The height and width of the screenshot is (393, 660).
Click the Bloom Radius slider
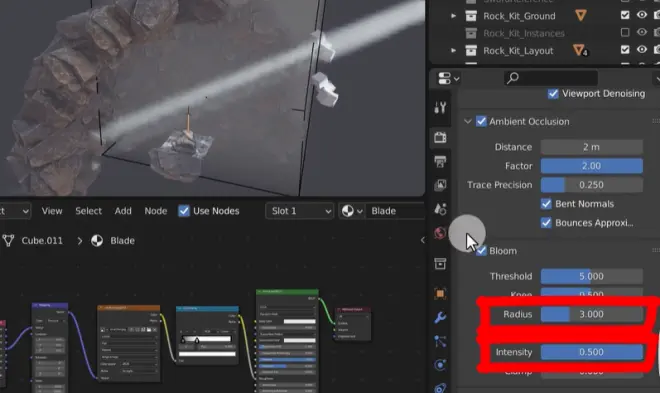click(591, 314)
